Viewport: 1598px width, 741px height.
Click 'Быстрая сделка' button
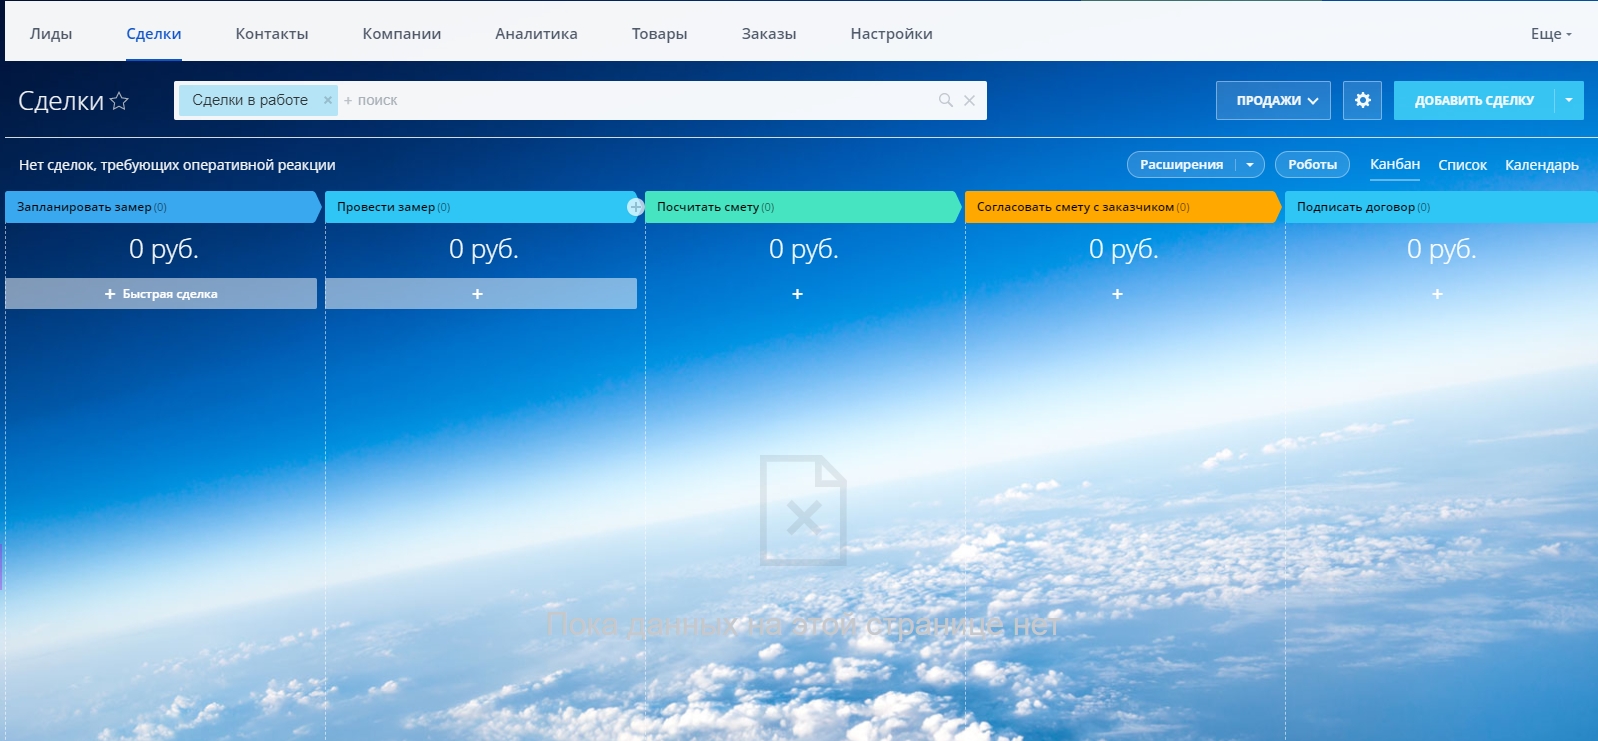161,294
